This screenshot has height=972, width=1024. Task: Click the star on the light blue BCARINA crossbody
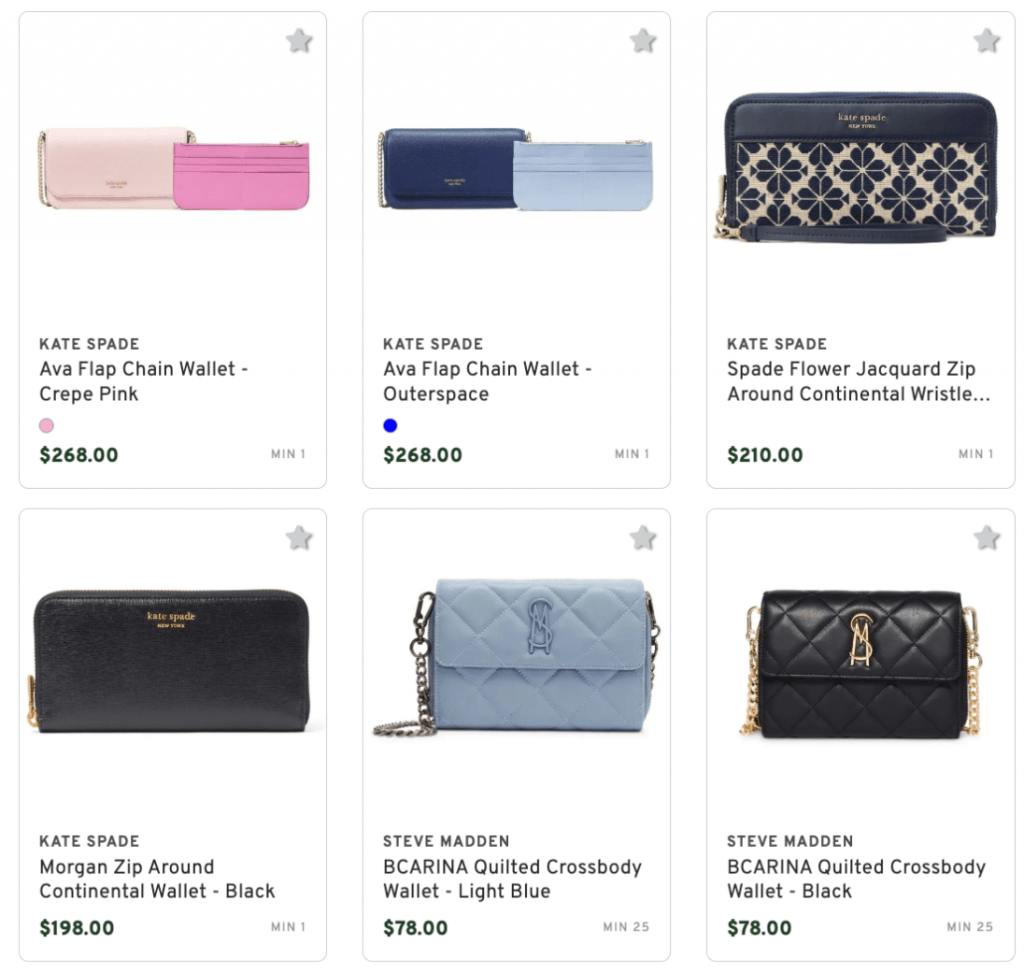point(642,537)
